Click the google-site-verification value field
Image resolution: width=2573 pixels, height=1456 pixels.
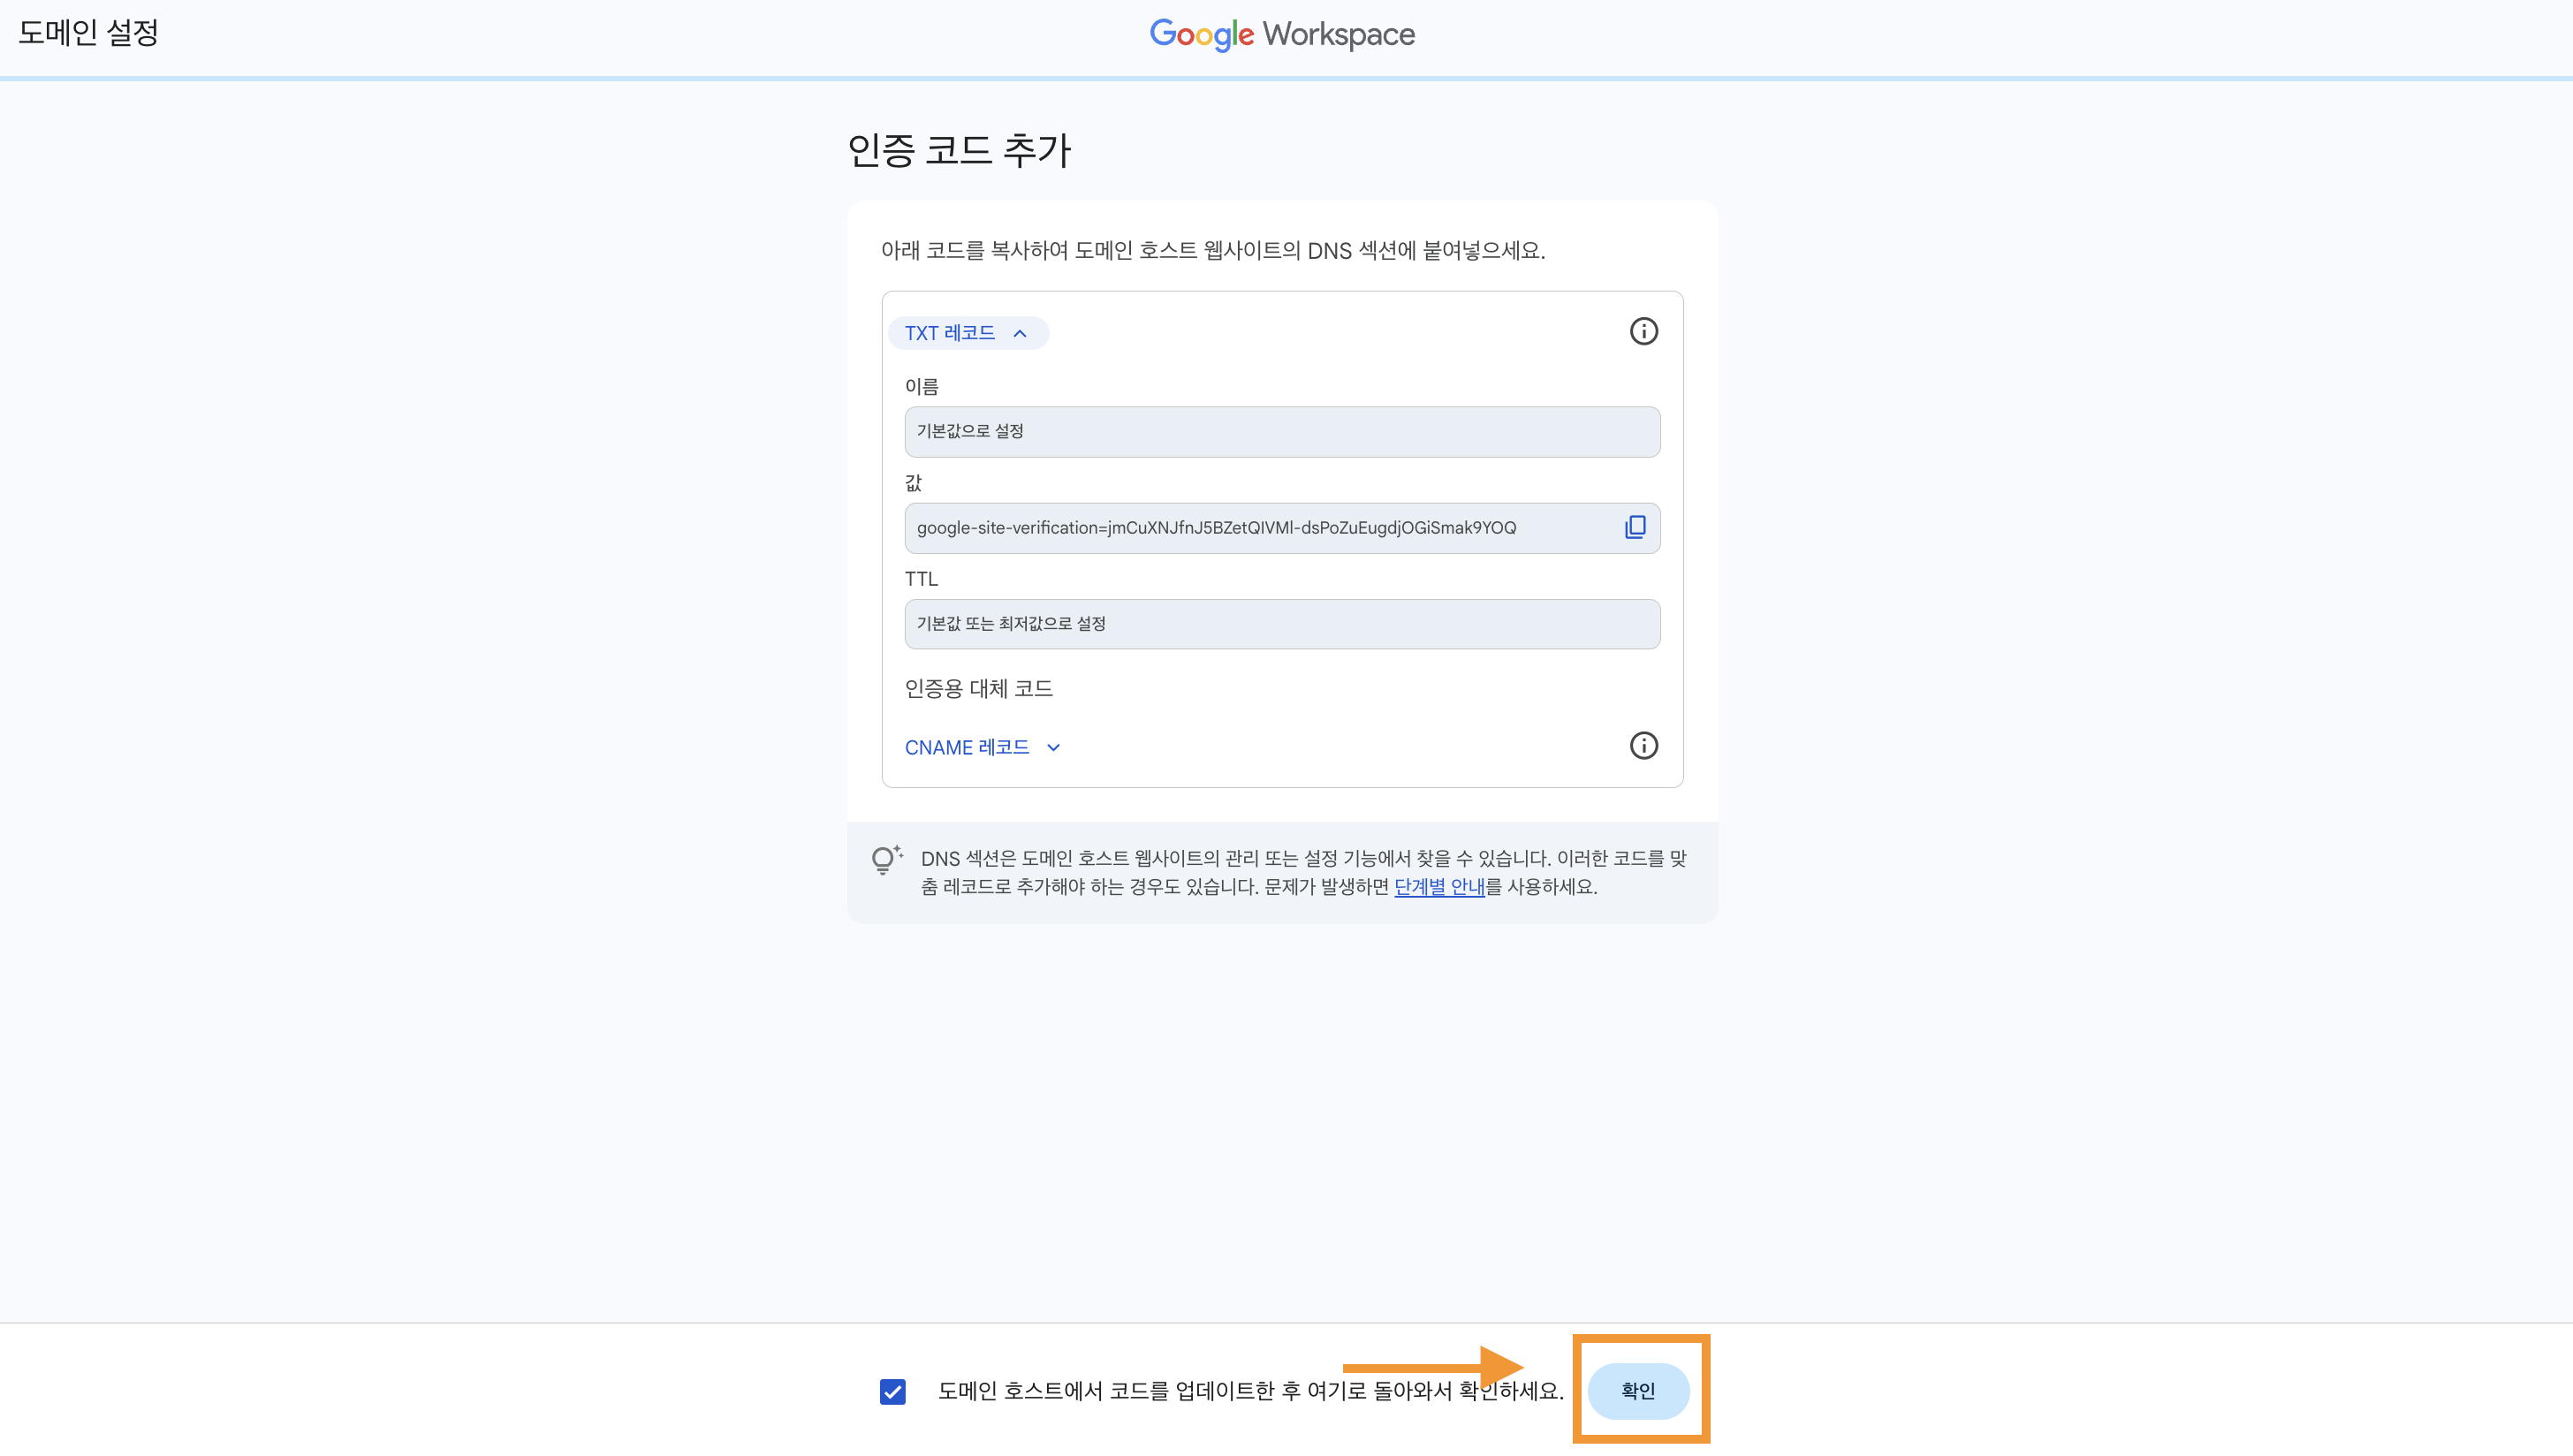click(1215, 527)
